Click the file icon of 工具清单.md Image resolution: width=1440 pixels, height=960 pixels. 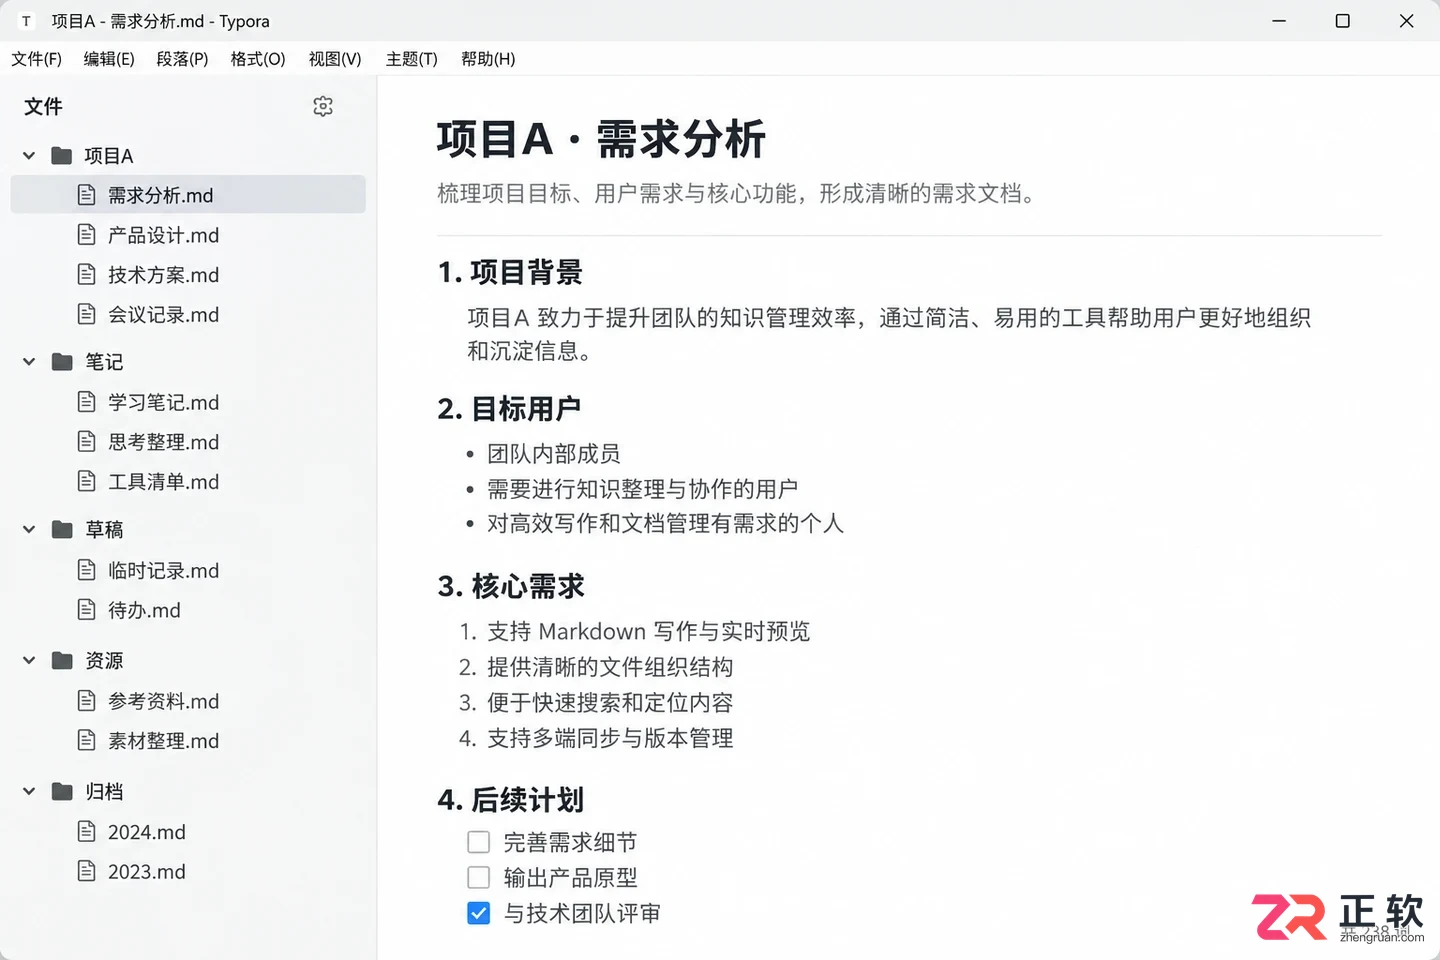coord(87,481)
